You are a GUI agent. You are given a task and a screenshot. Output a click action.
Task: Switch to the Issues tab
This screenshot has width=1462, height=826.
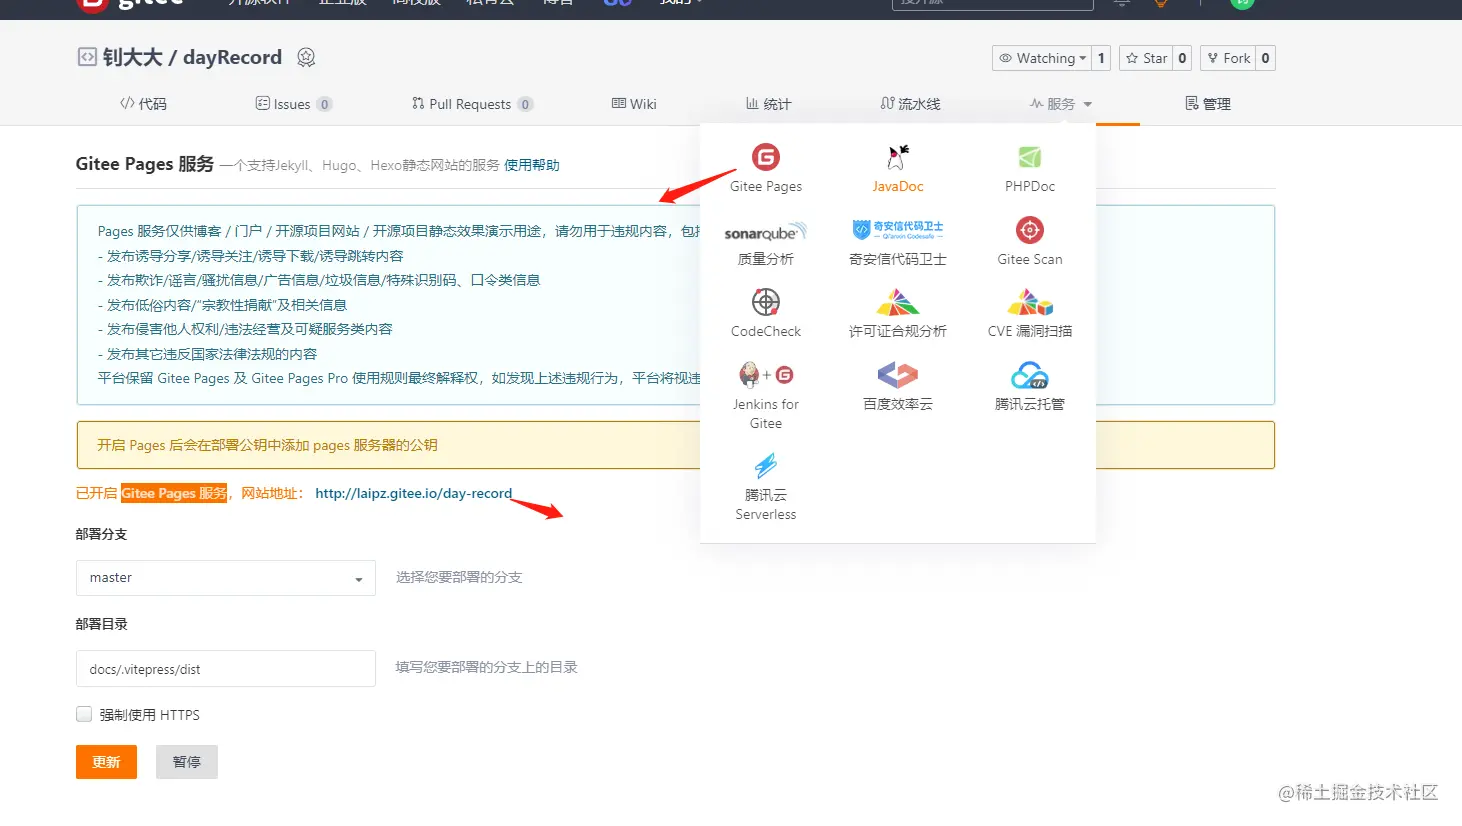point(293,104)
